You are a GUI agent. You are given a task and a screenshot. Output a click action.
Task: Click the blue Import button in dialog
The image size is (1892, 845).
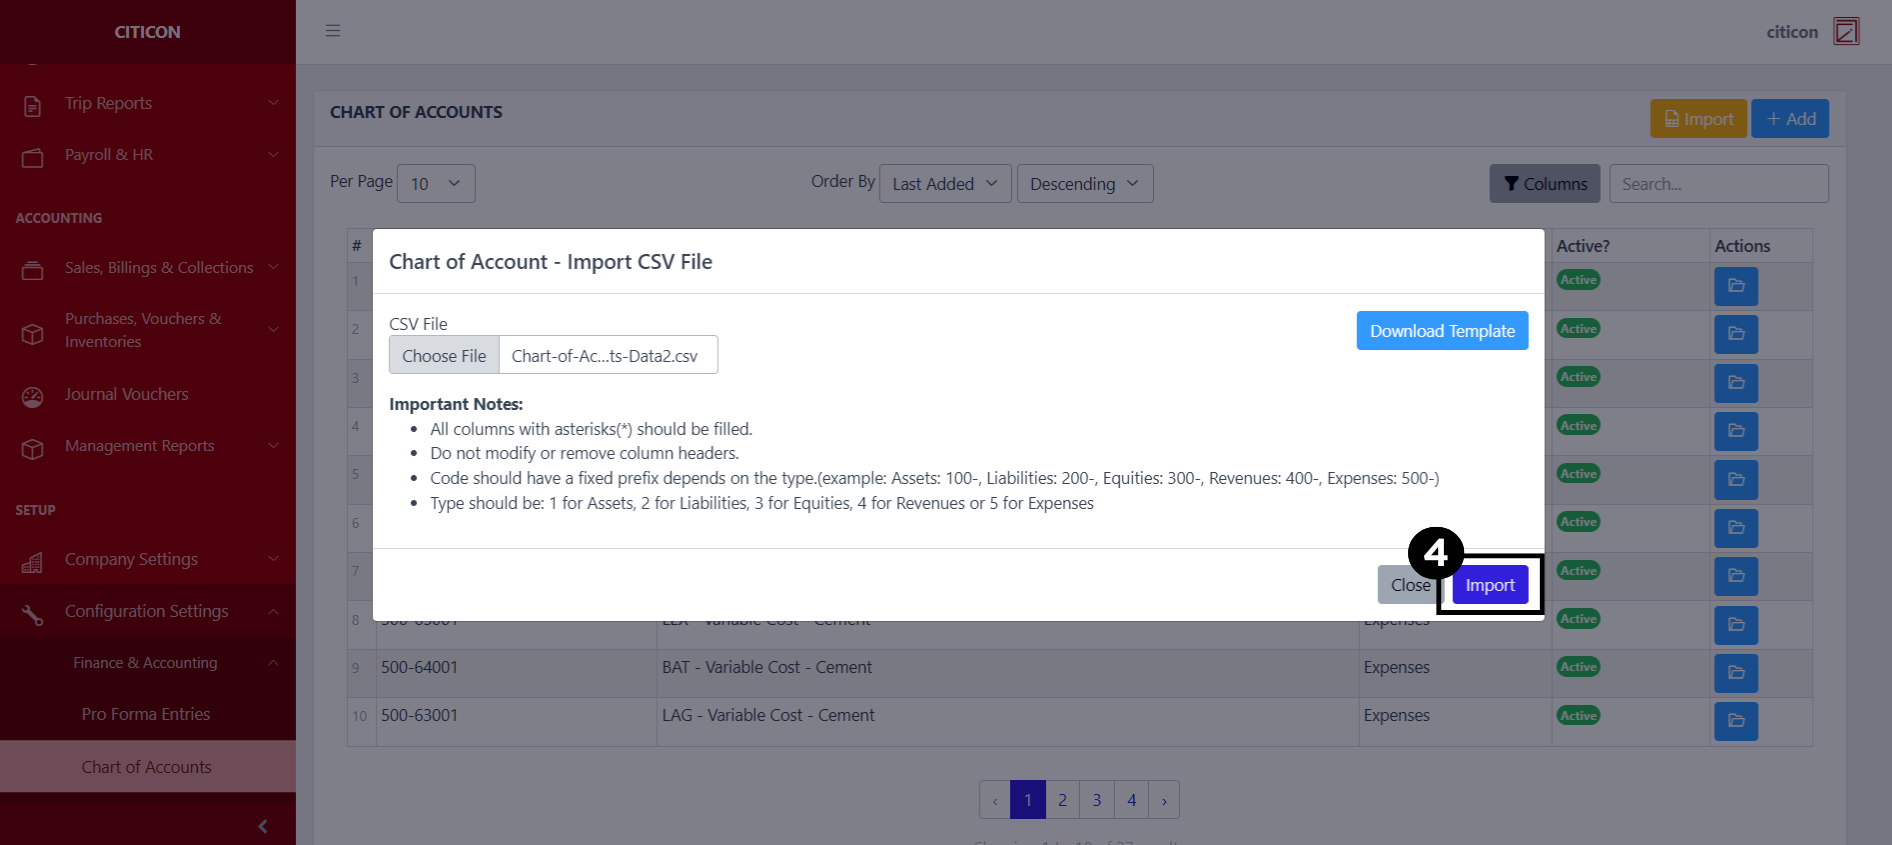point(1489,585)
